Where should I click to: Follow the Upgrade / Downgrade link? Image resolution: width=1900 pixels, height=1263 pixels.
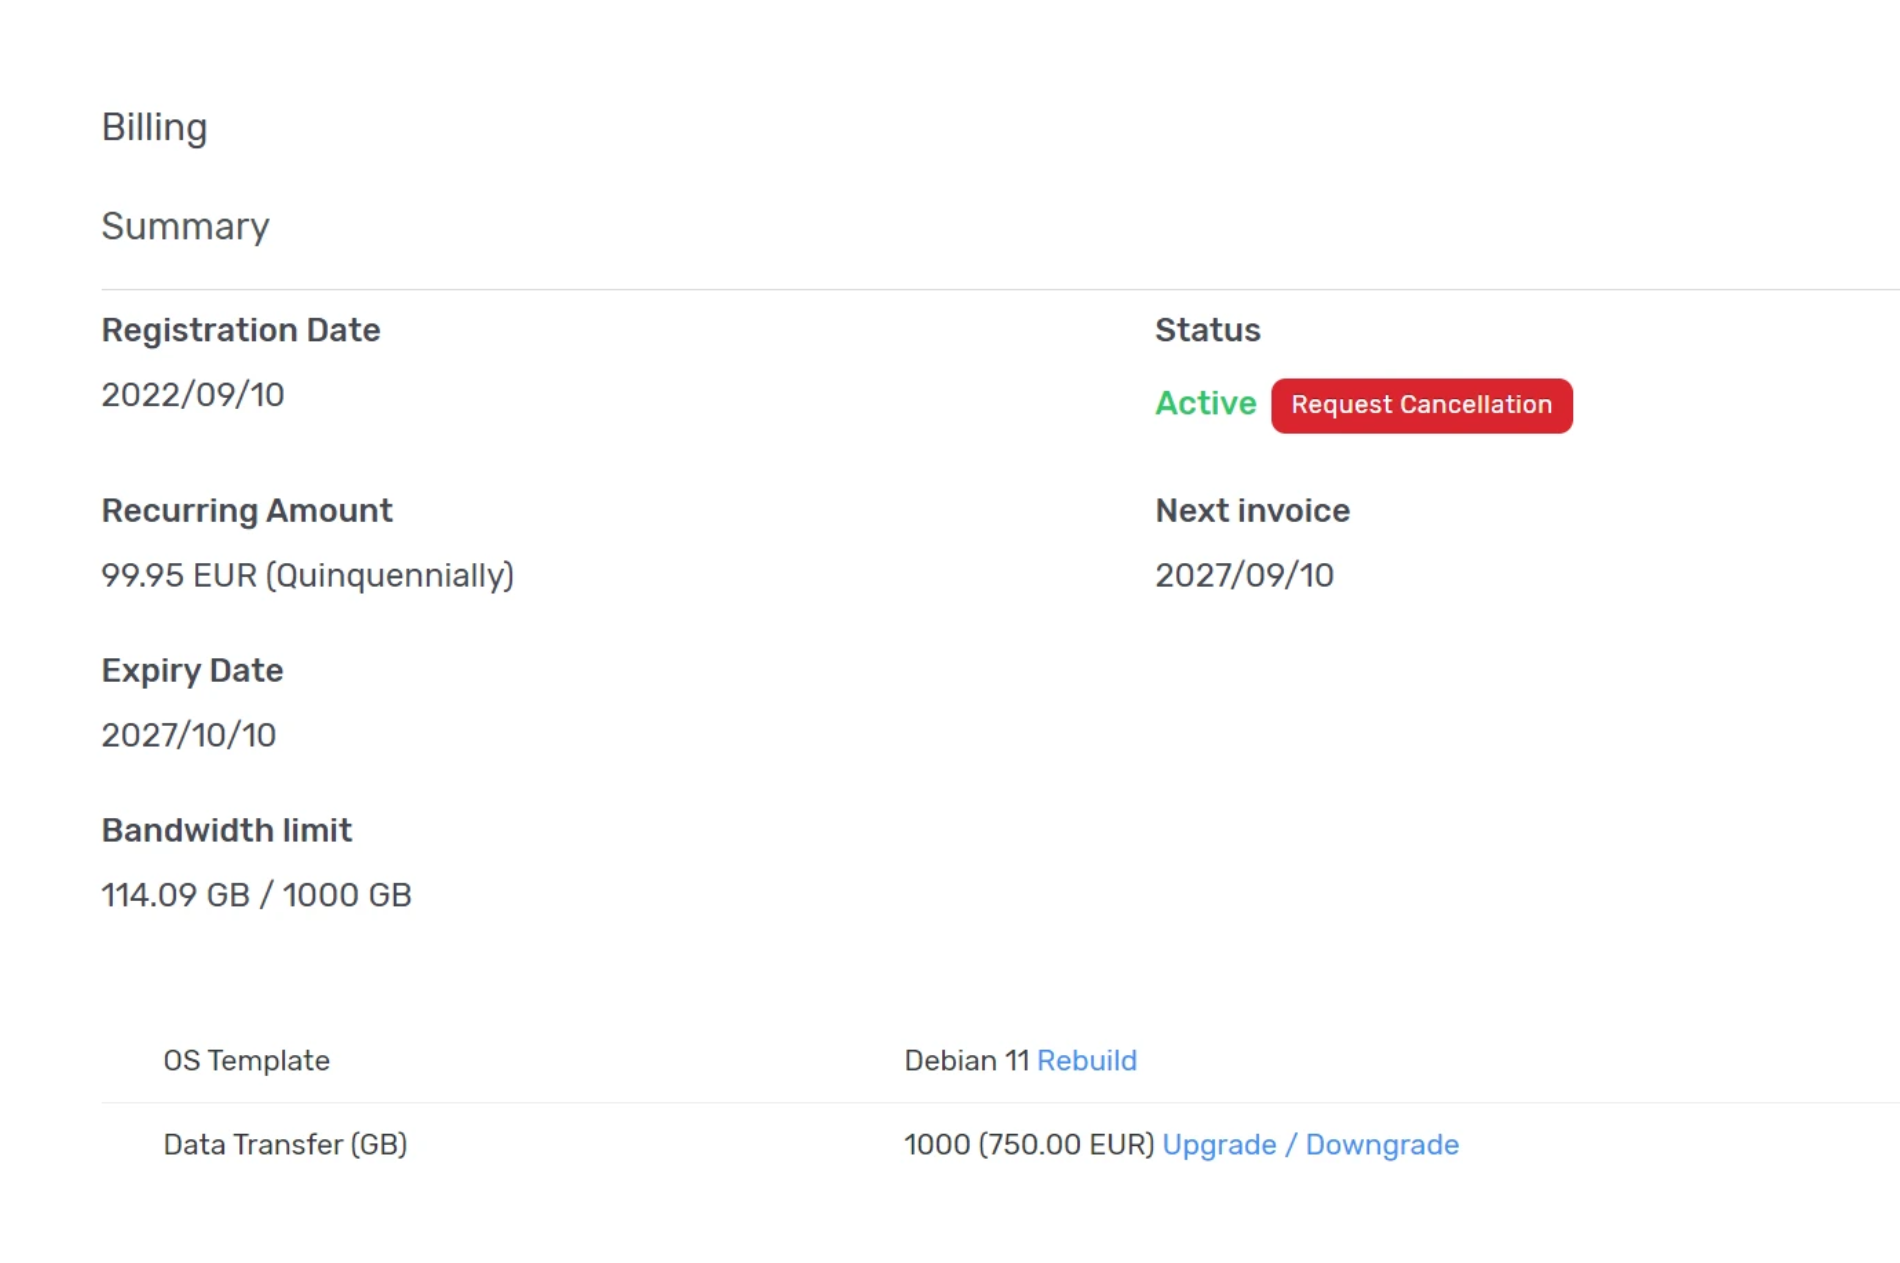[1310, 1144]
